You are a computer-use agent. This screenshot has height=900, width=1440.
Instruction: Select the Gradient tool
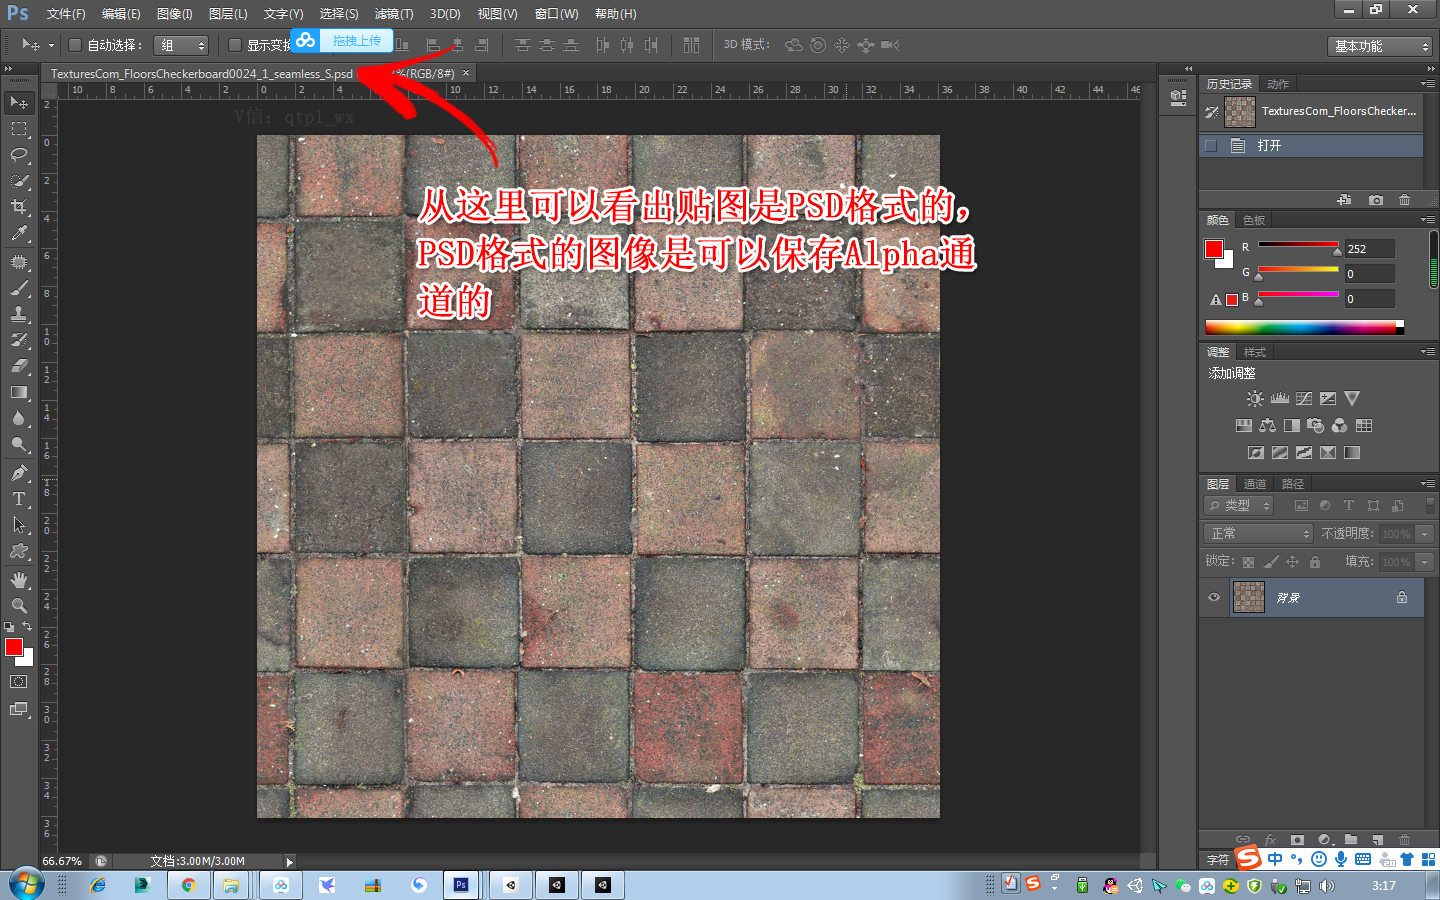[x=19, y=392]
